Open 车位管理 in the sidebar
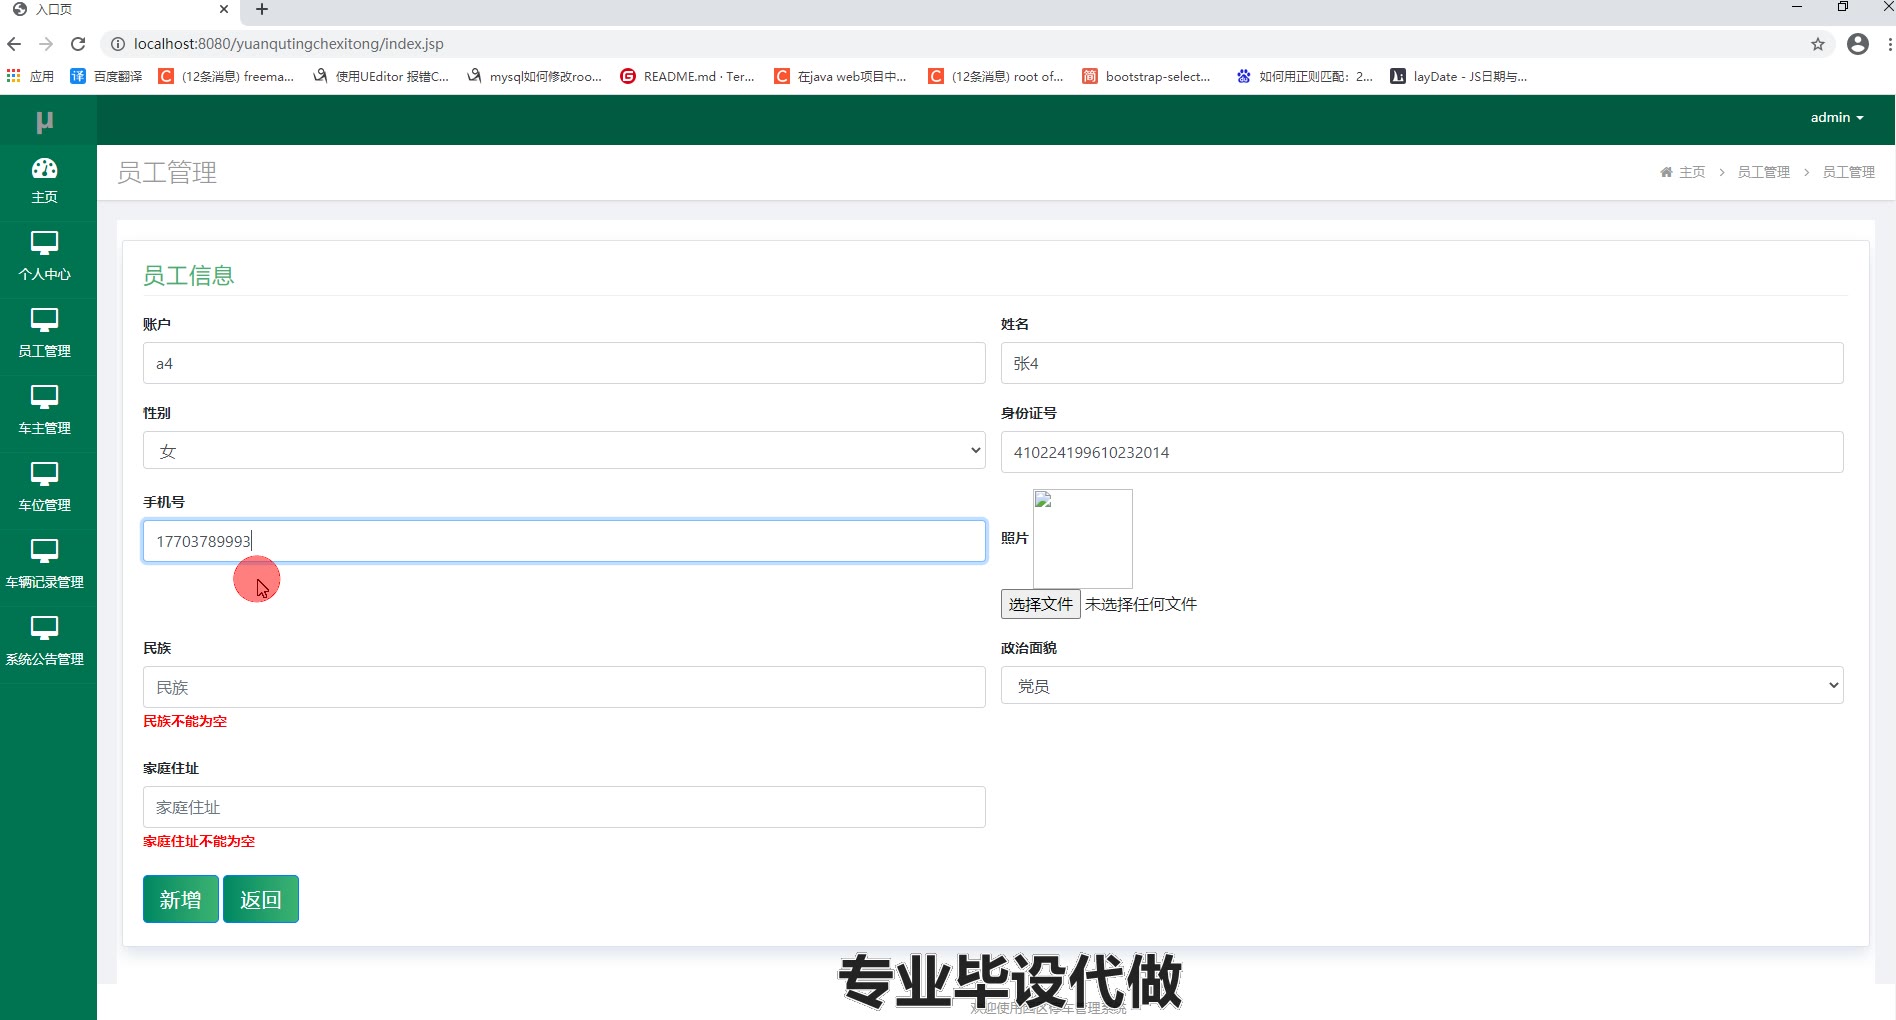The image size is (1896, 1020). coord(45,488)
